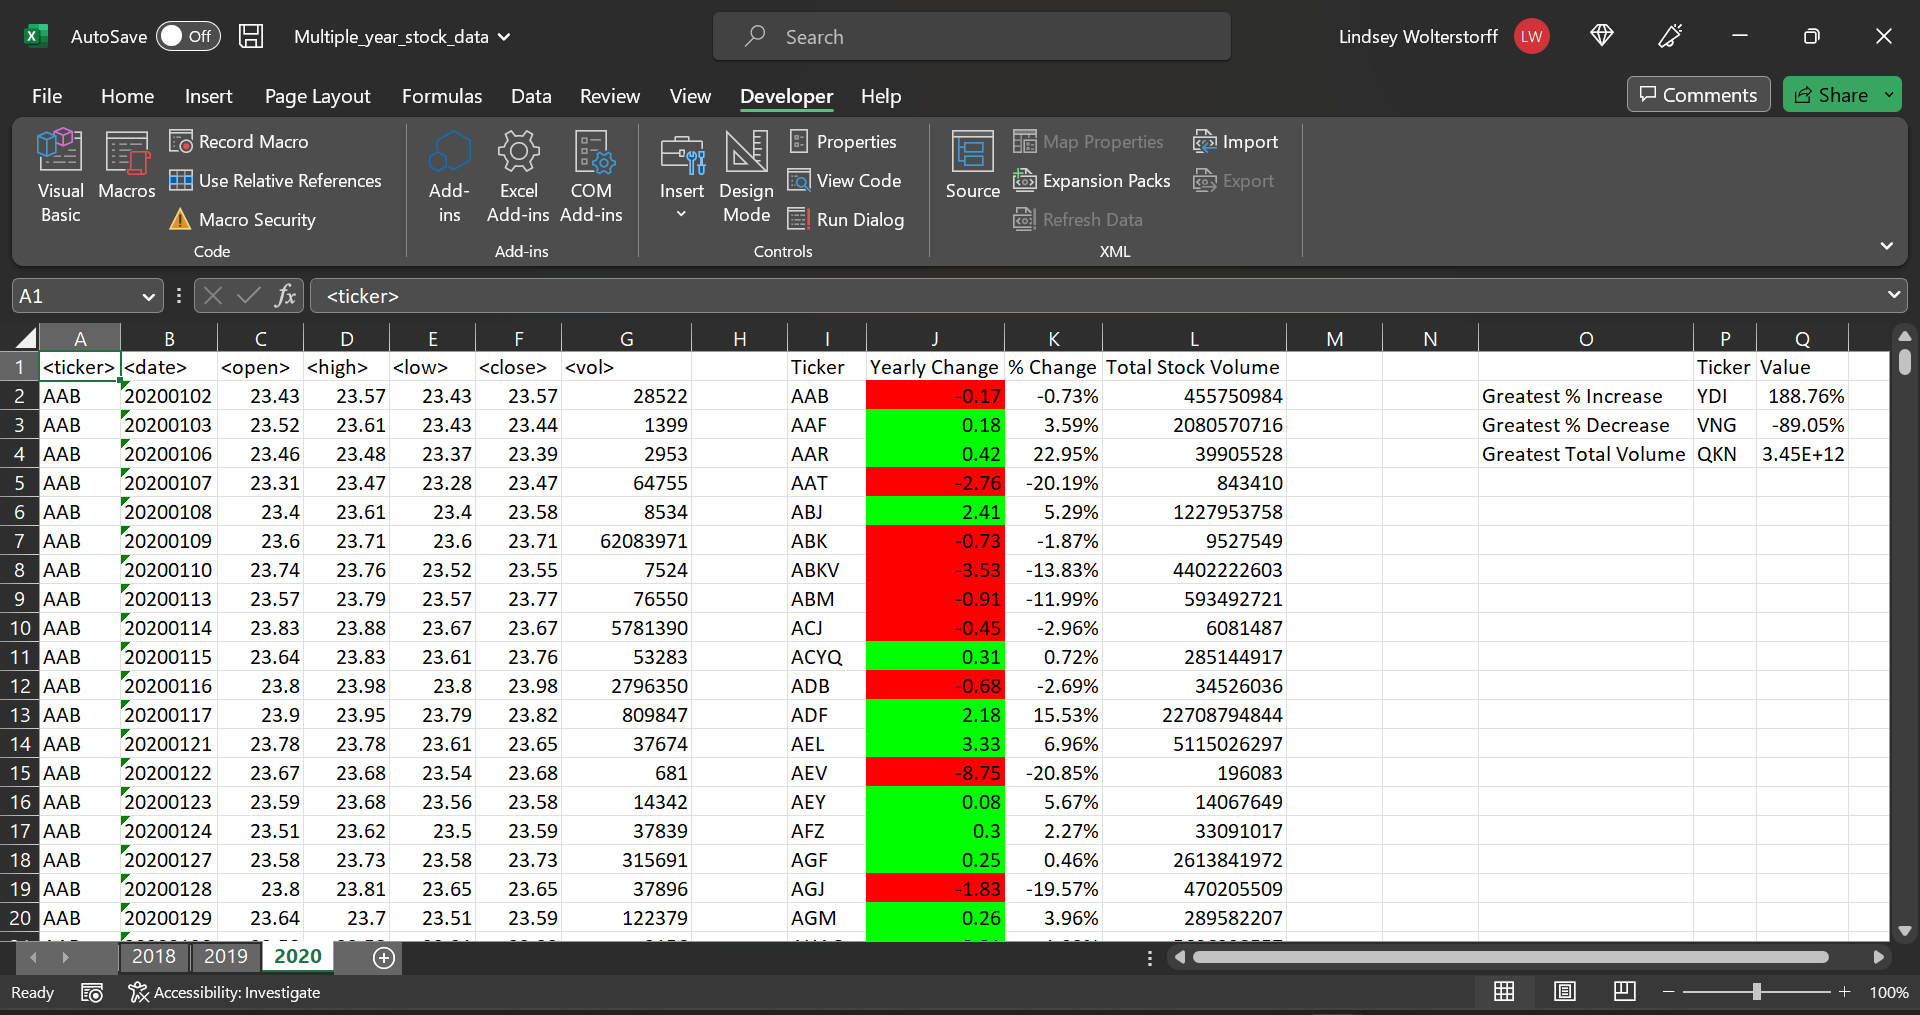This screenshot has height=1015, width=1920.
Task: Open Macro Security settings
Action: click(243, 220)
